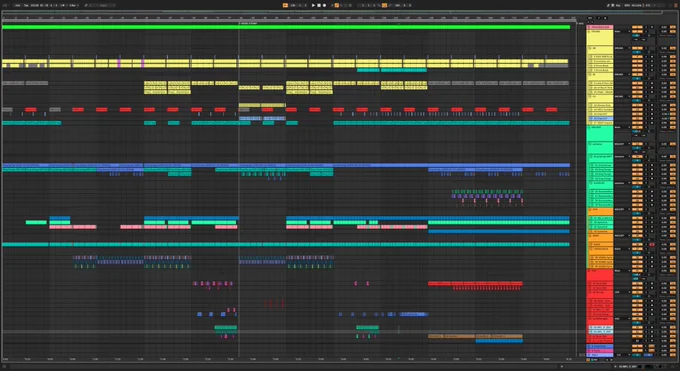Screen dimensions: 680x371
Task: Open the yellow group's output routing dropdown
Action: tap(623, 31)
